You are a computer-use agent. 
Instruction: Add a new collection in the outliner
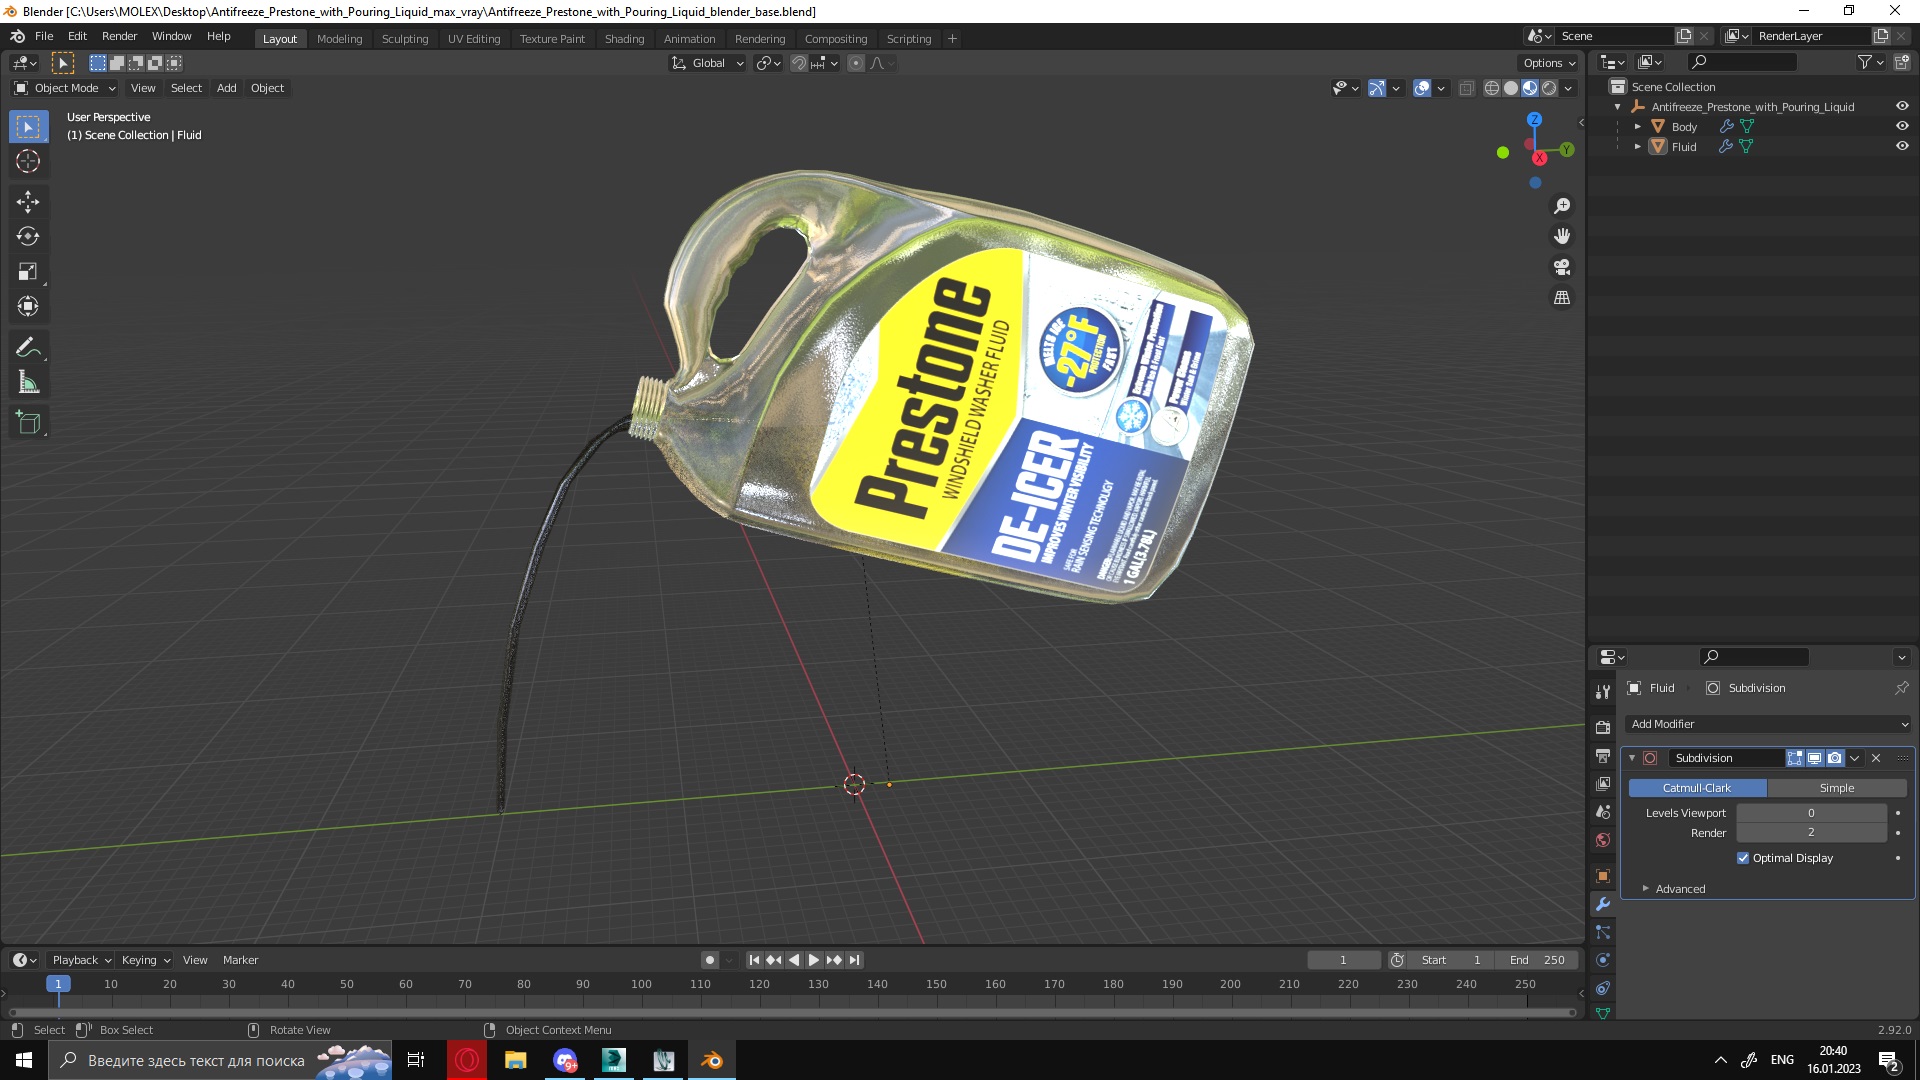[1902, 62]
